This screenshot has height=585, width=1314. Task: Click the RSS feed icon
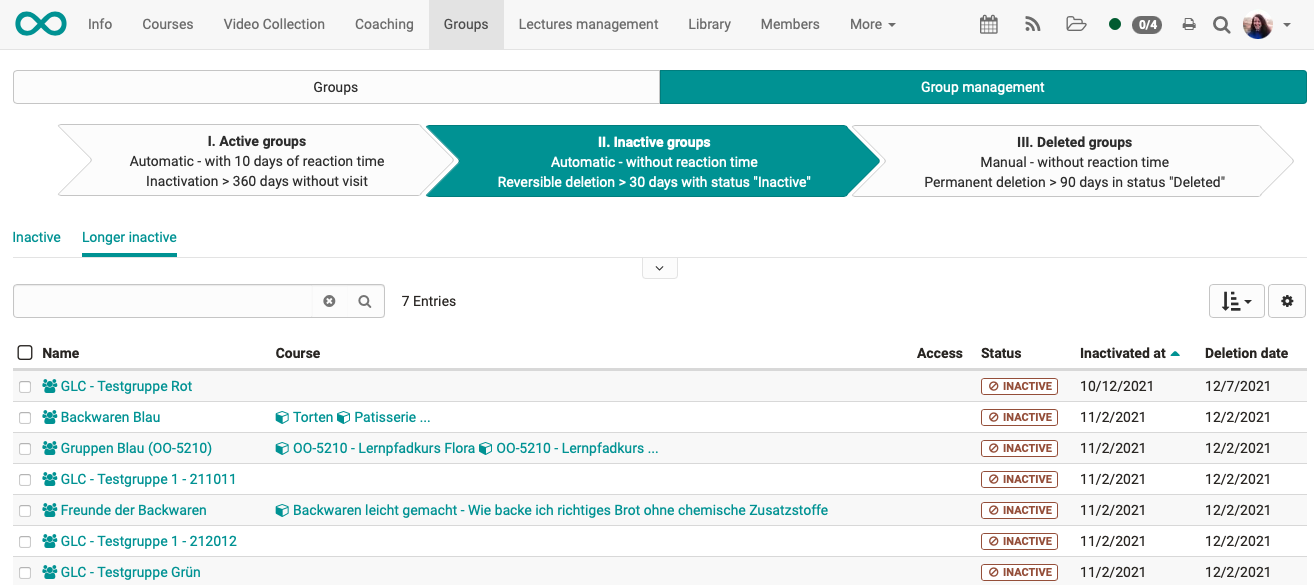[1033, 25]
